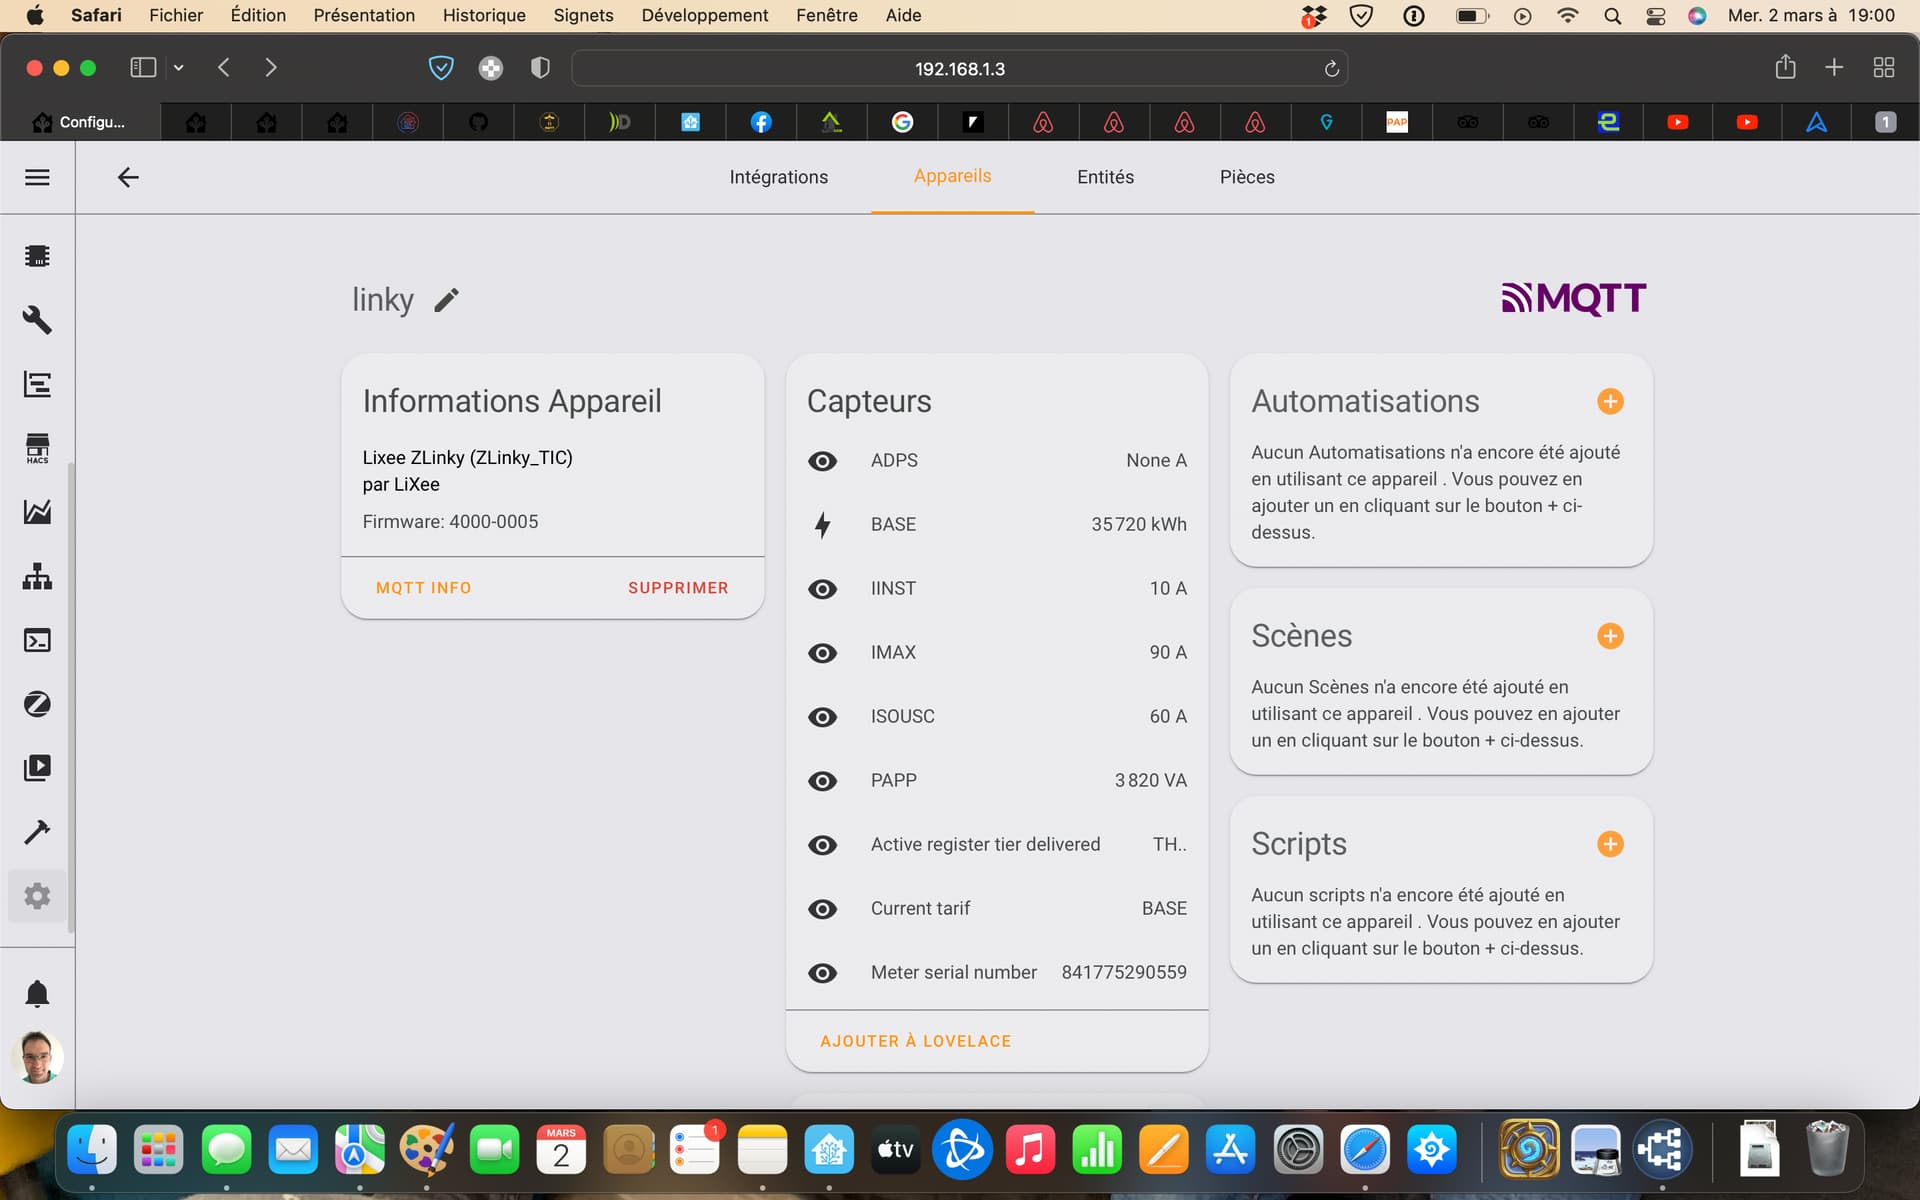
Task: Open the Historique menu in Safari
Action: pyautogui.click(x=484, y=15)
